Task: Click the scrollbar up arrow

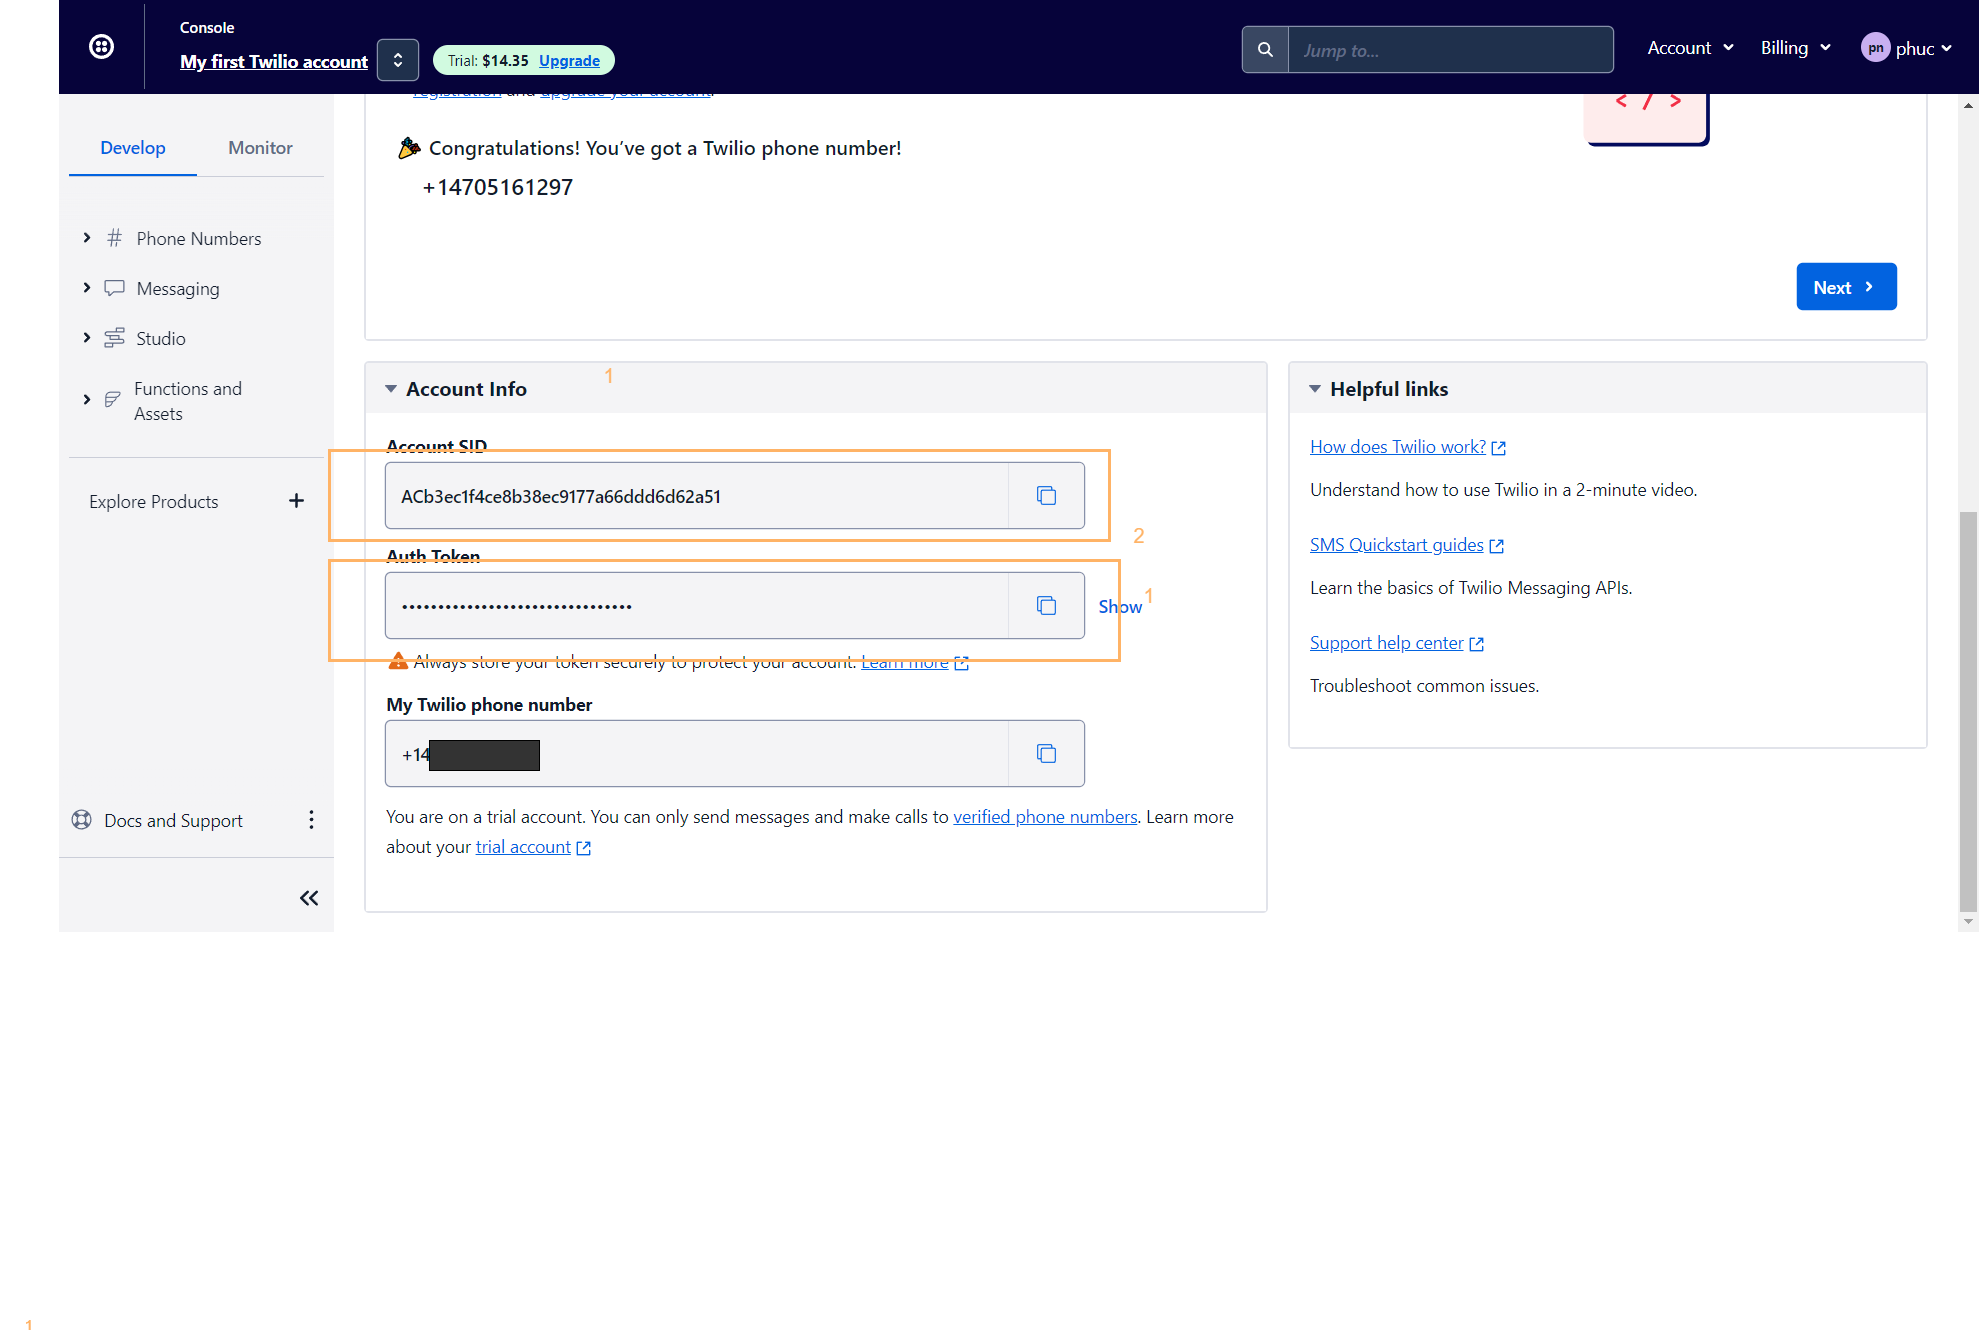Action: click(1968, 105)
